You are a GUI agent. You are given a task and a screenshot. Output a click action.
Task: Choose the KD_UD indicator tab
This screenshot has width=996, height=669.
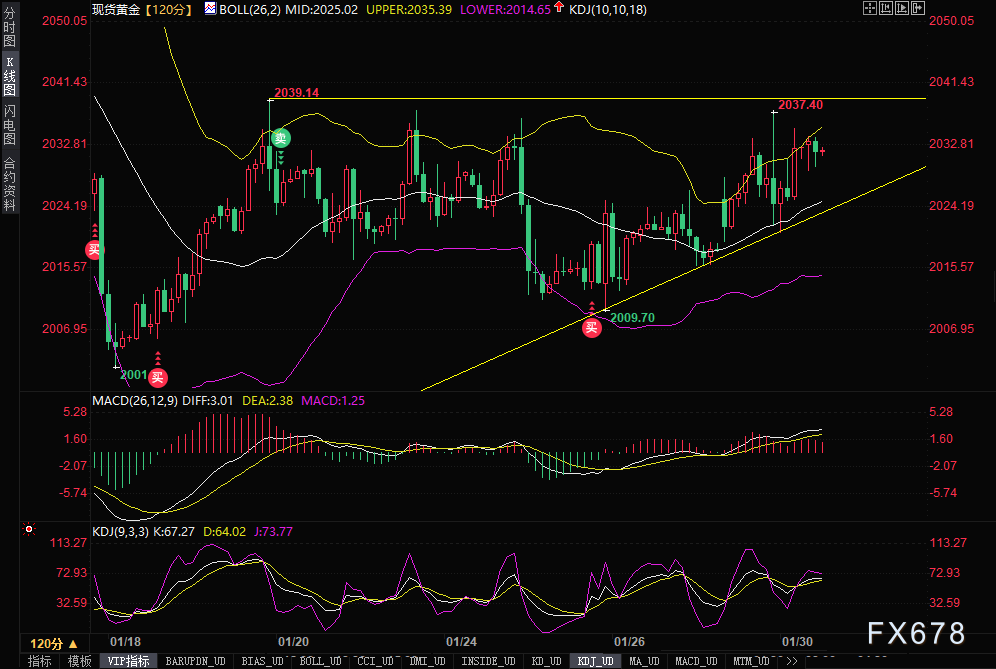click(x=546, y=661)
